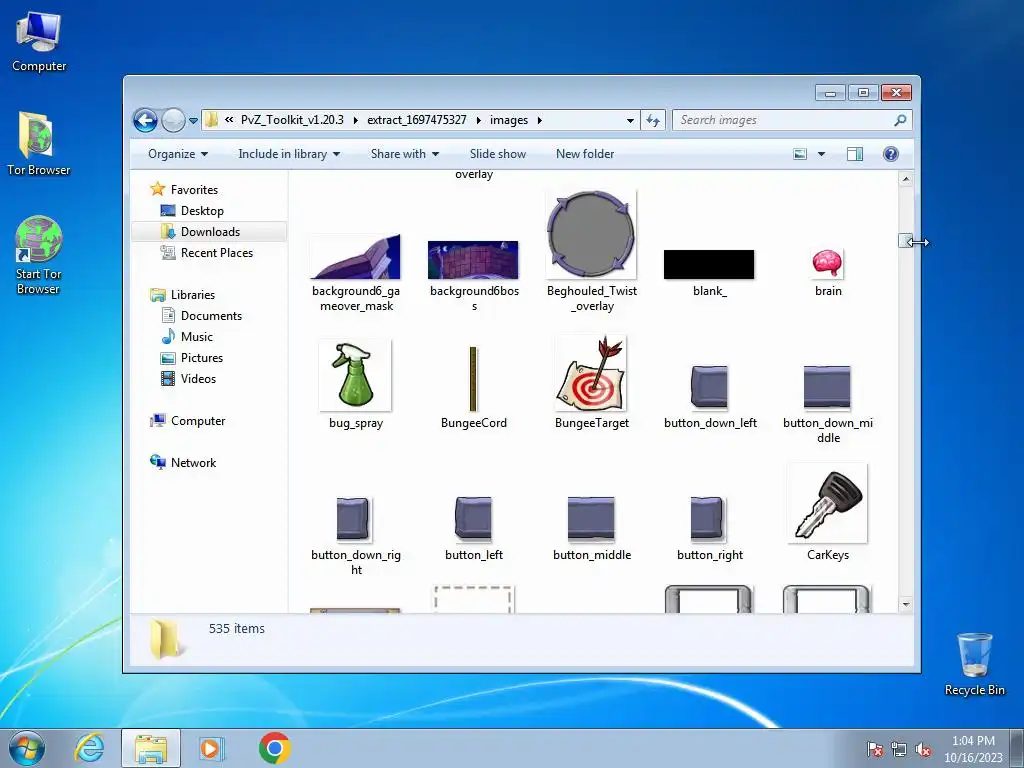Open the Videos library
Viewport: 1024px width, 768px height.
[x=198, y=379]
